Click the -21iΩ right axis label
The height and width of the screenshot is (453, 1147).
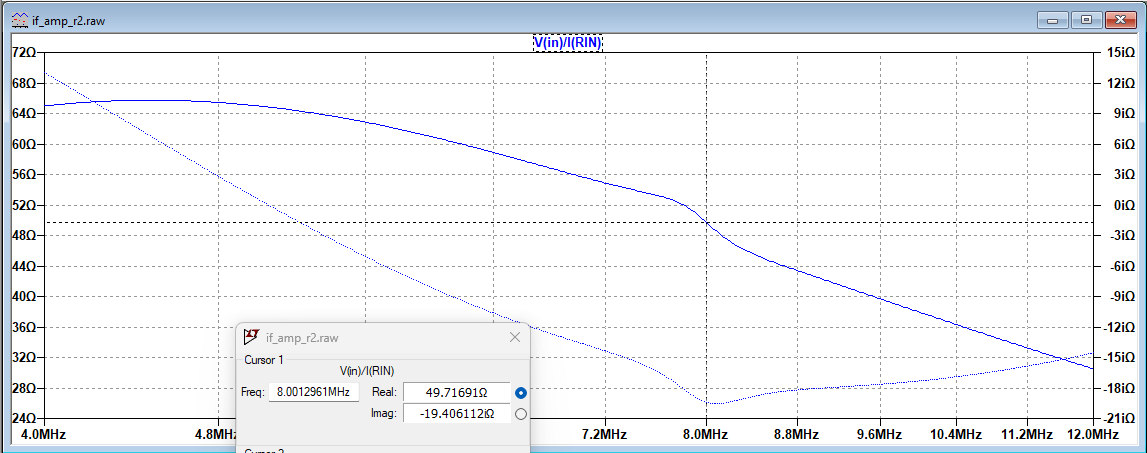tap(1119, 419)
